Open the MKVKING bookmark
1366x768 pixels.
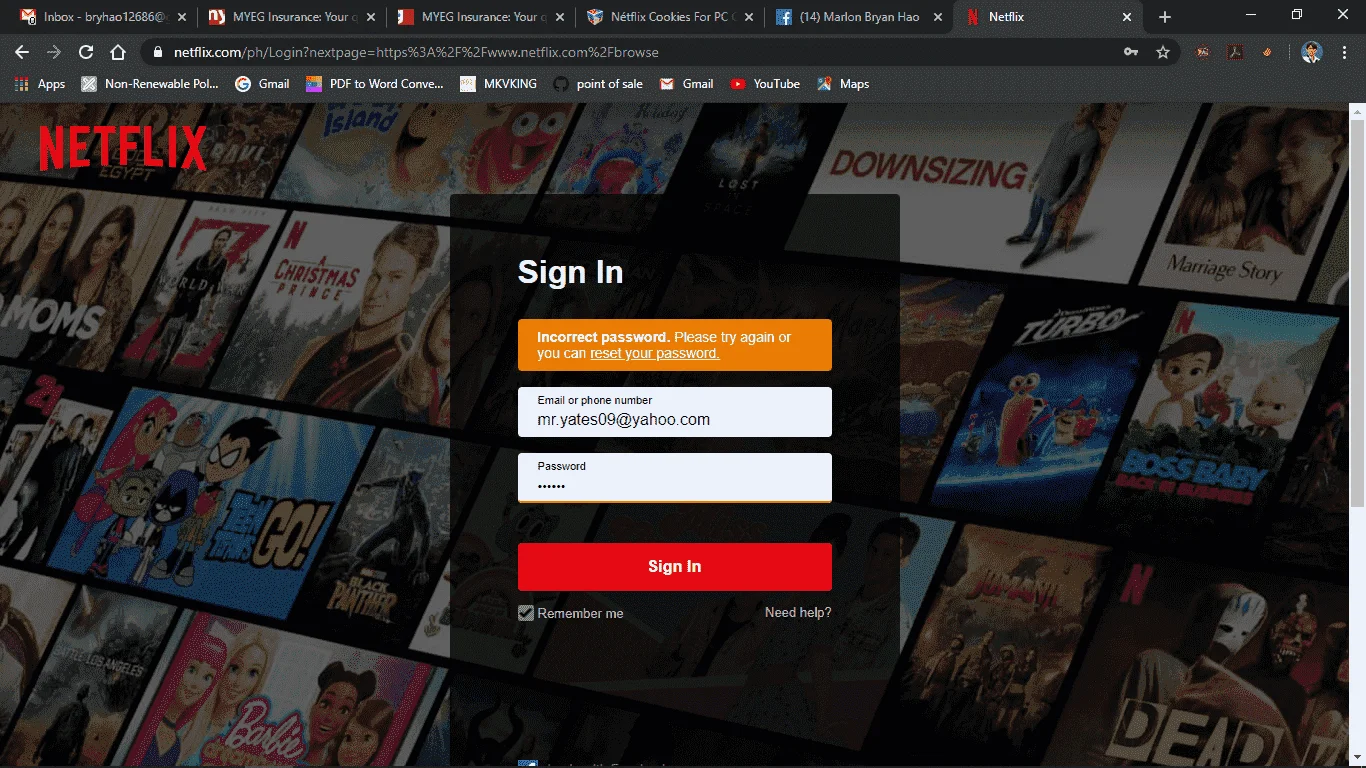(498, 84)
